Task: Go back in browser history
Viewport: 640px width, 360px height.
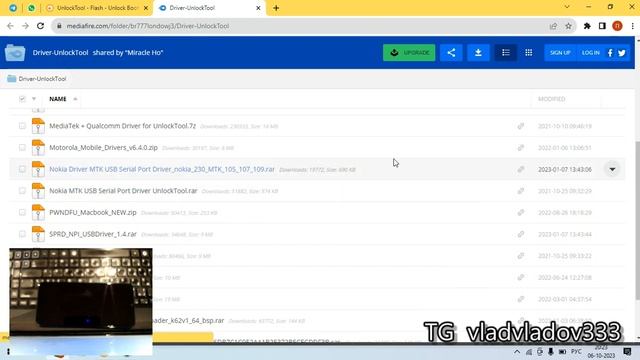Action: coord(10,26)
